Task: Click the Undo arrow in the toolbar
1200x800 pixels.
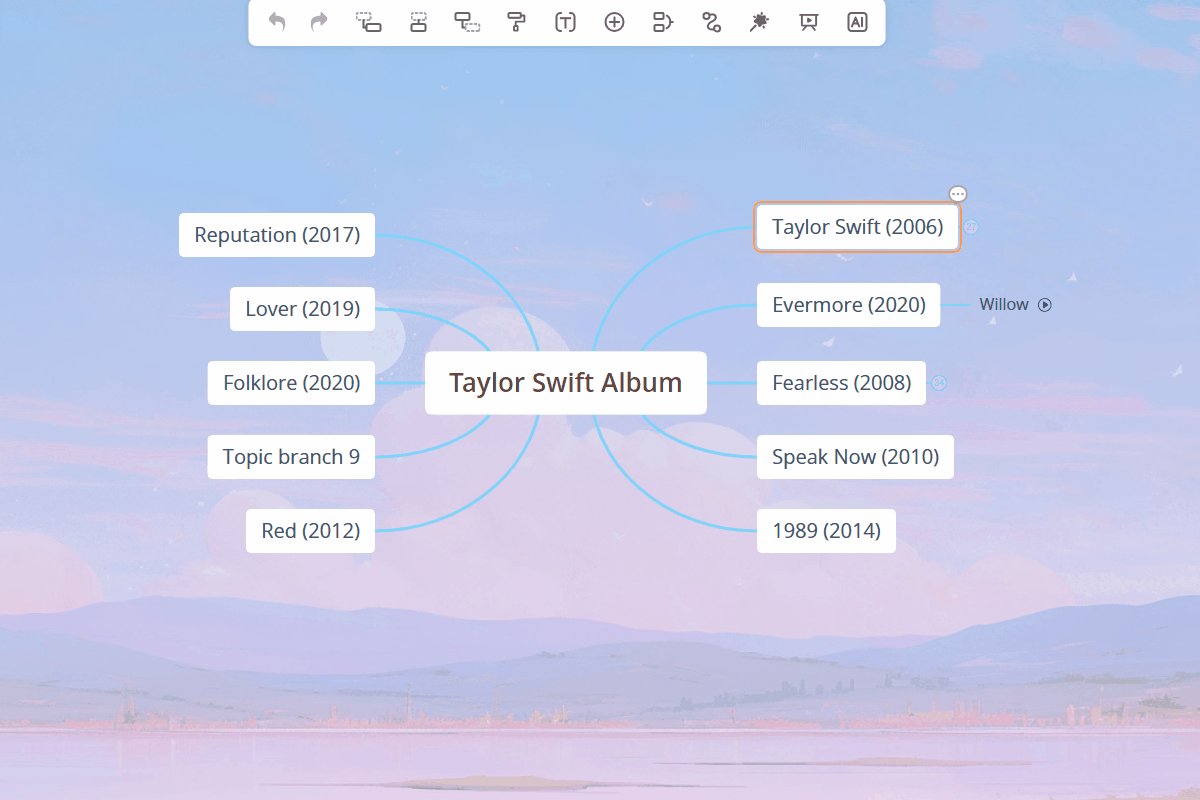Action: click(x=277, y=22)
